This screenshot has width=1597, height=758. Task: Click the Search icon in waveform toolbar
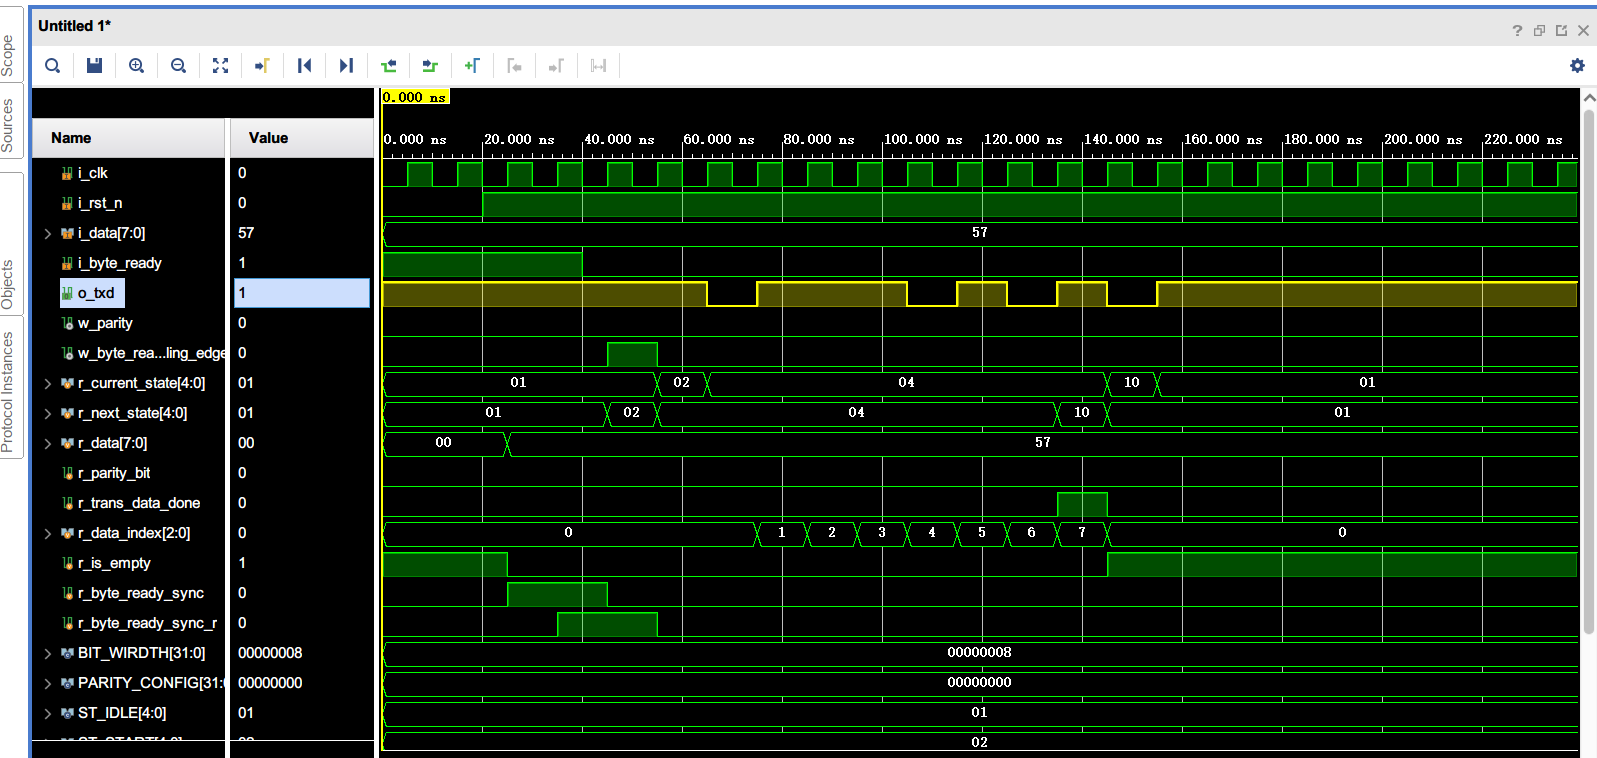click(53, 66)
